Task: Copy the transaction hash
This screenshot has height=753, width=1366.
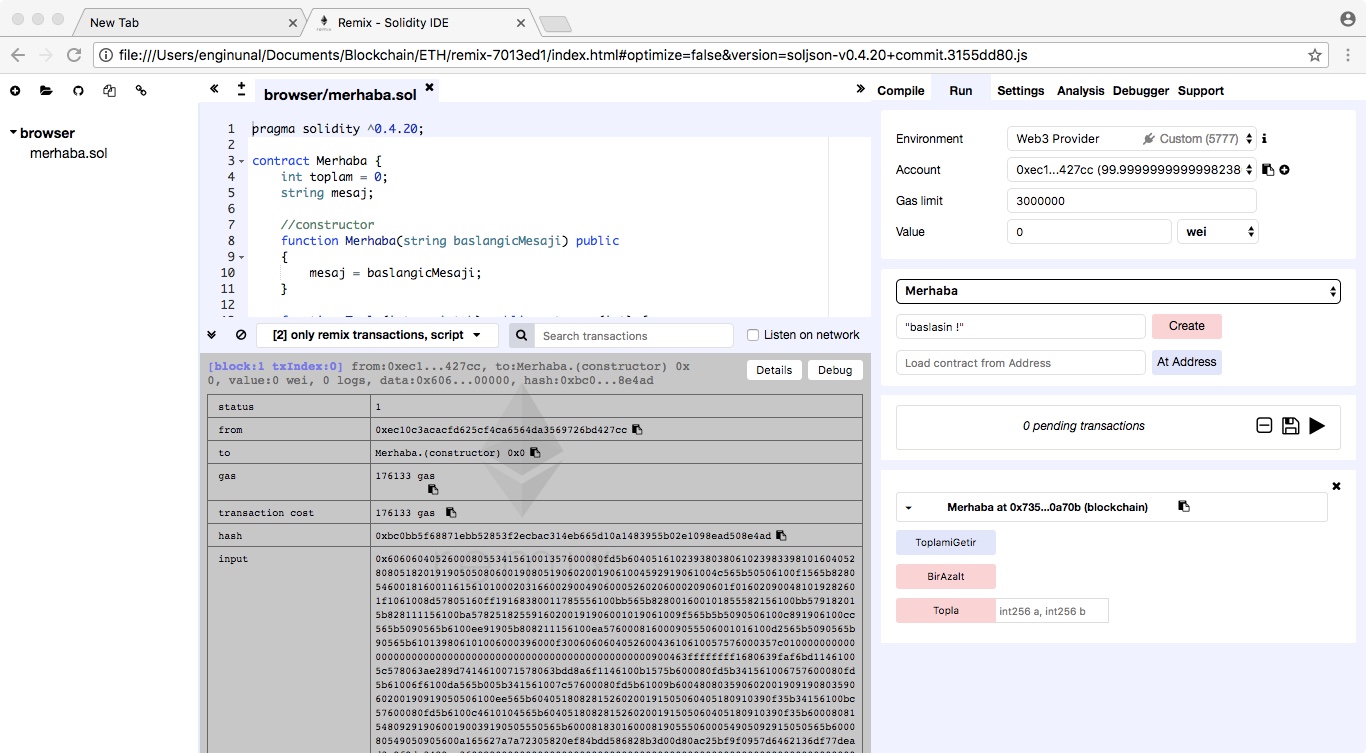Action: 781,536
